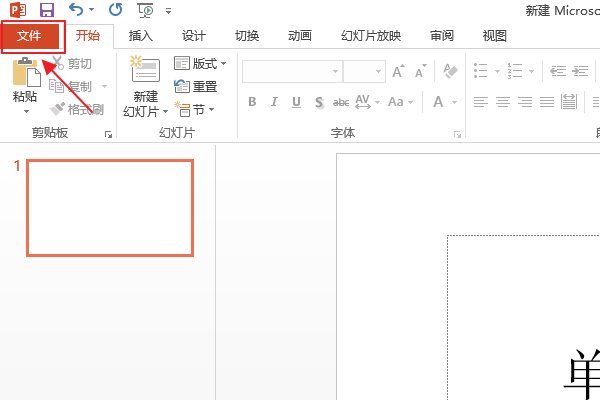The image size is (600, 400).
Task: Open the 动画 (Animations) tab
Action: (x=300, y=36)
